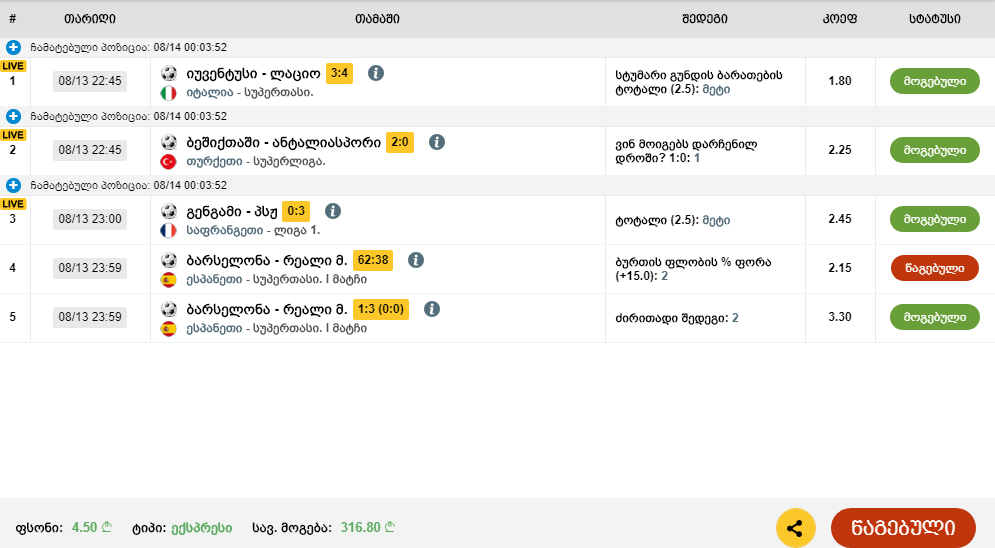This screenshot has height=548, width=995.
Task: Click the Spain flag icon in row 4
Action: pyautogui.click(x=168, y=280)
